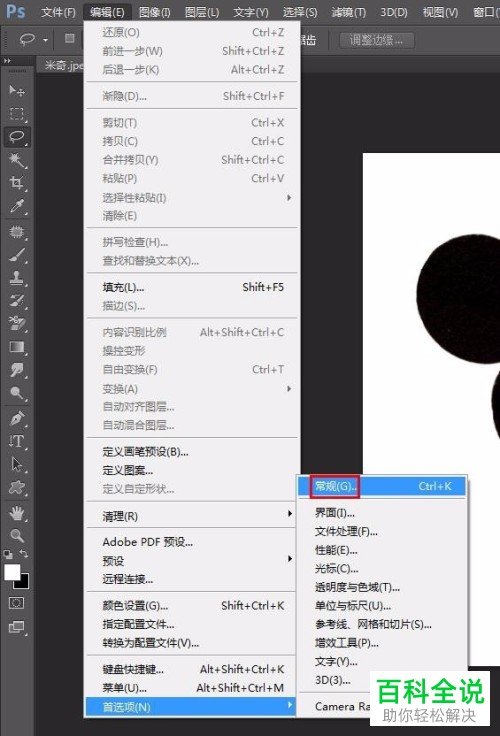Choose 填充(L)... from Edit menu

[192, 287]
